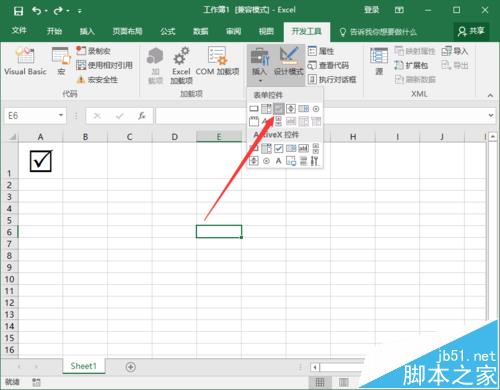The height and width of the screenshot is (390, 500).
Task: Click 扩展包 expansion packs
Action: click(x=411, y=65)
